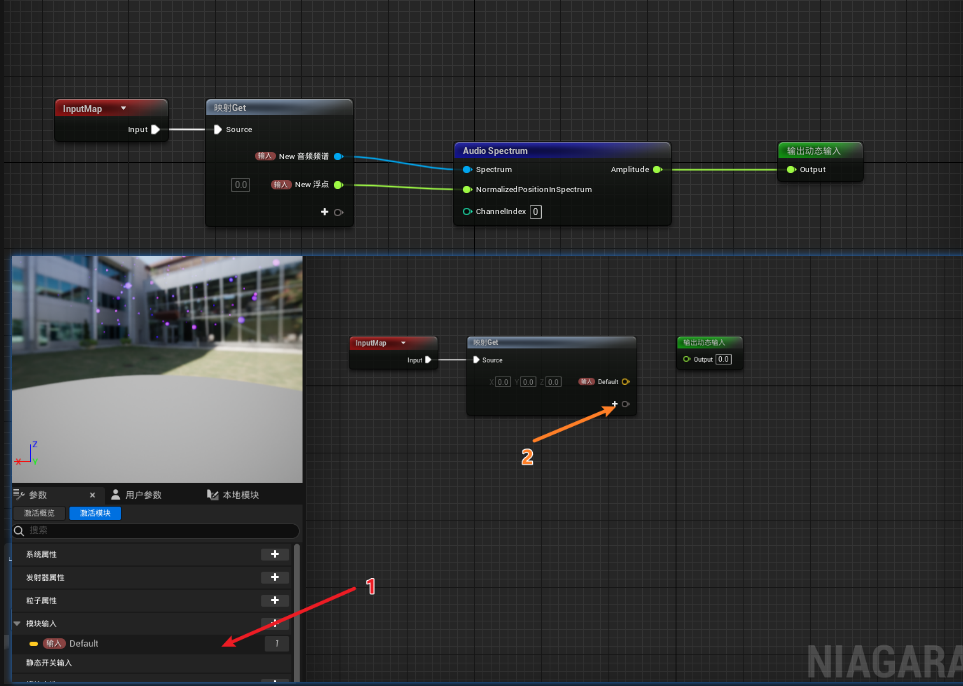Click the 本地模块 tab icon
963x686 pixels.
[212, 494]
